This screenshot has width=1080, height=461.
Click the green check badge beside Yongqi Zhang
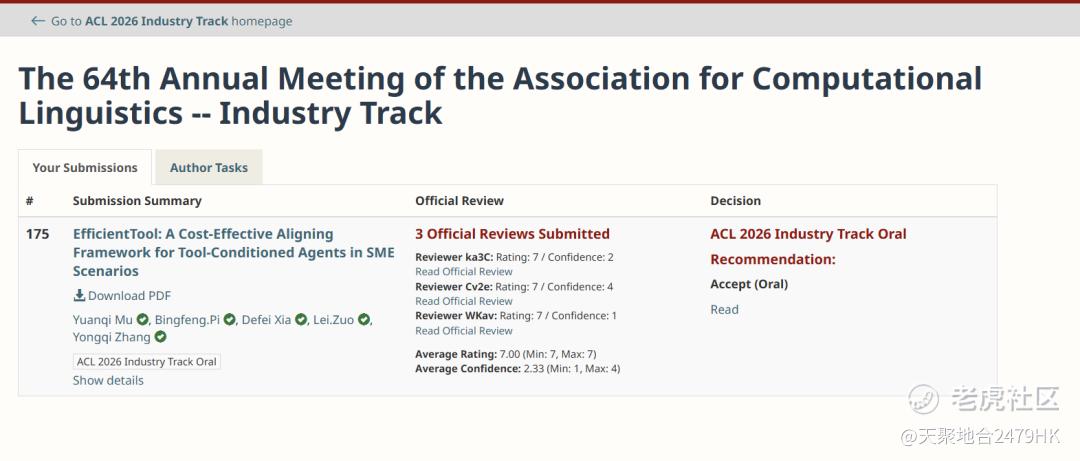click(161, 338)
